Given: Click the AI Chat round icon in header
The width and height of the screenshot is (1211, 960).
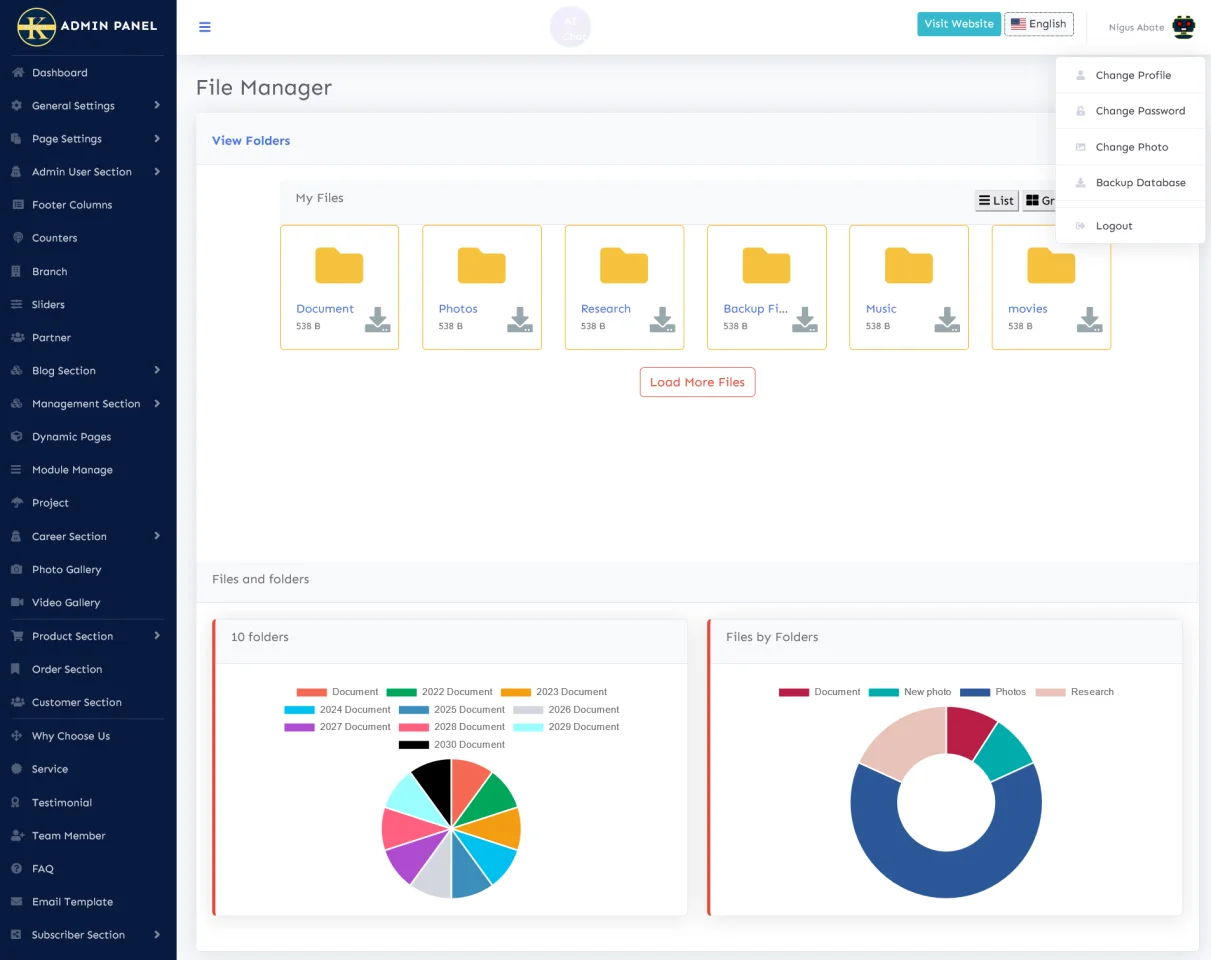Looking at the screenshot, I should 571,27.
